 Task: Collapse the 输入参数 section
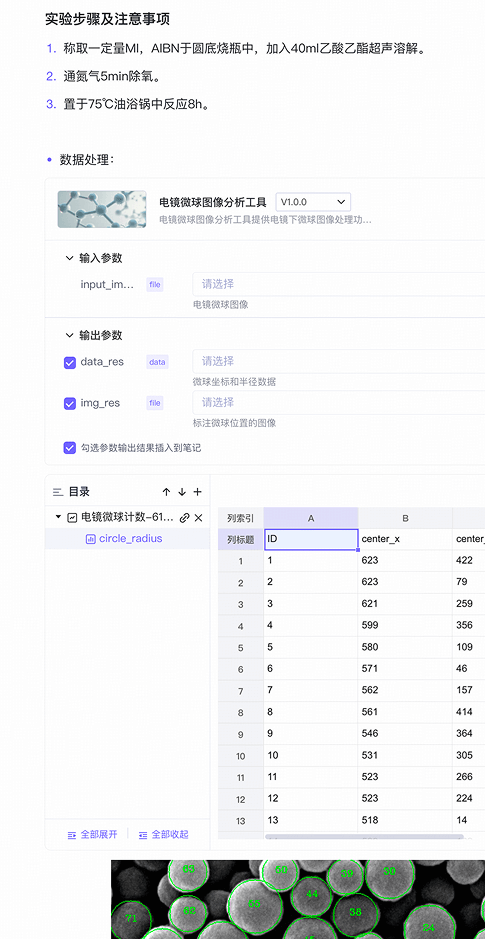click(x=69, y=258)
